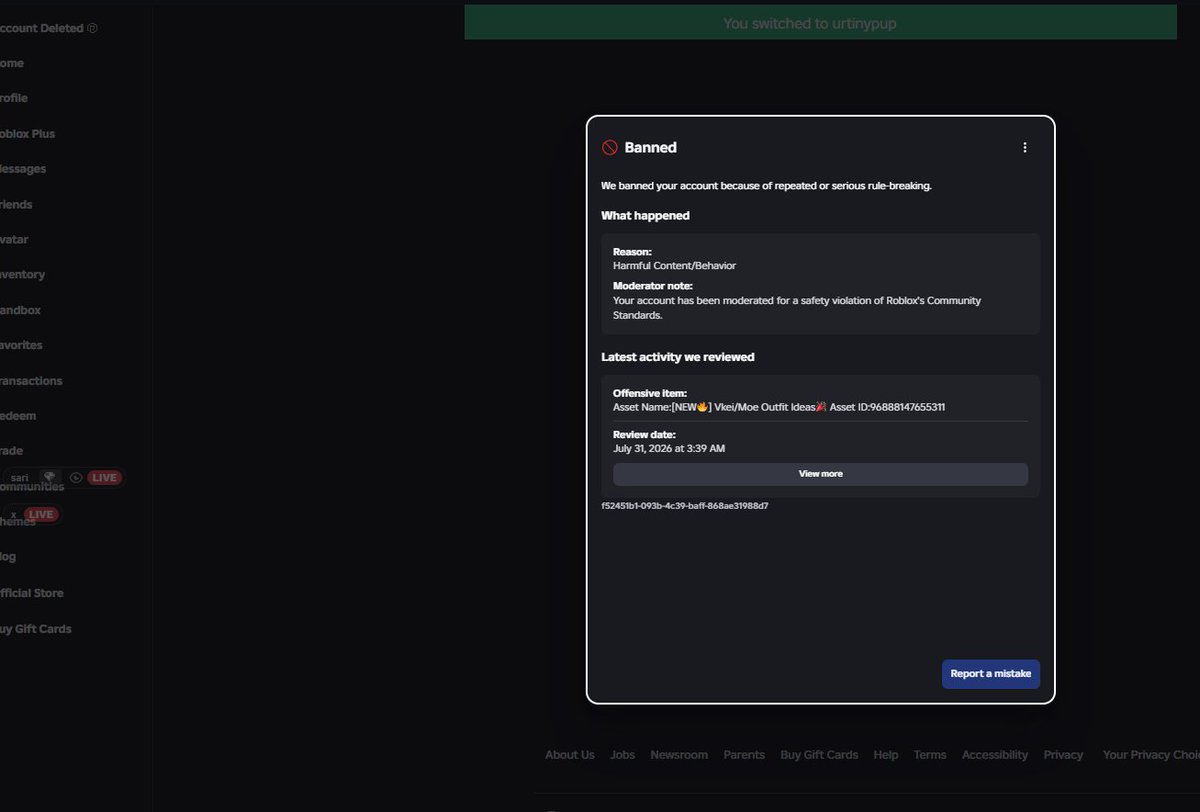Open Blog in the left sidebar
The height and width of the screenshot is (812, 1200).
point(8,557)
